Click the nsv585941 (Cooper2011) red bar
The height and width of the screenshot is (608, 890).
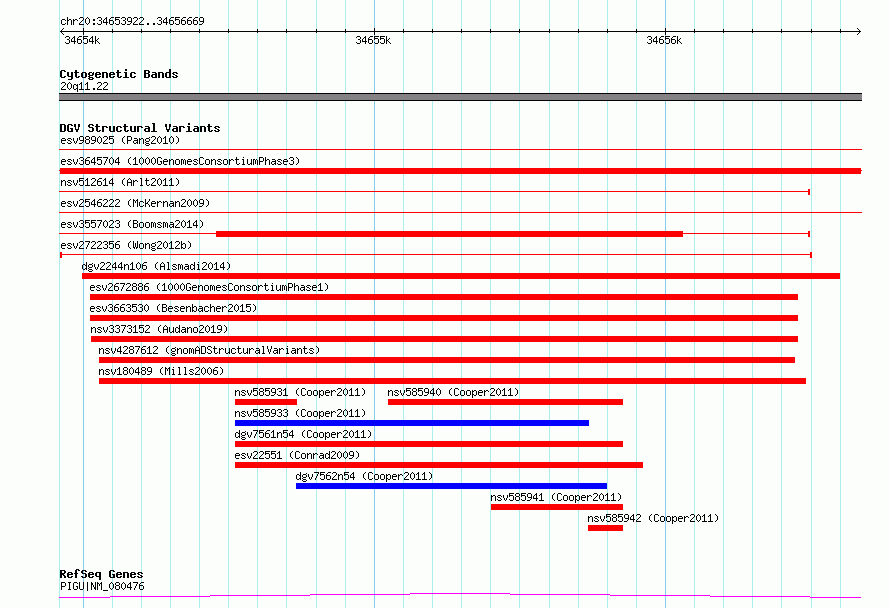(557, 507)
